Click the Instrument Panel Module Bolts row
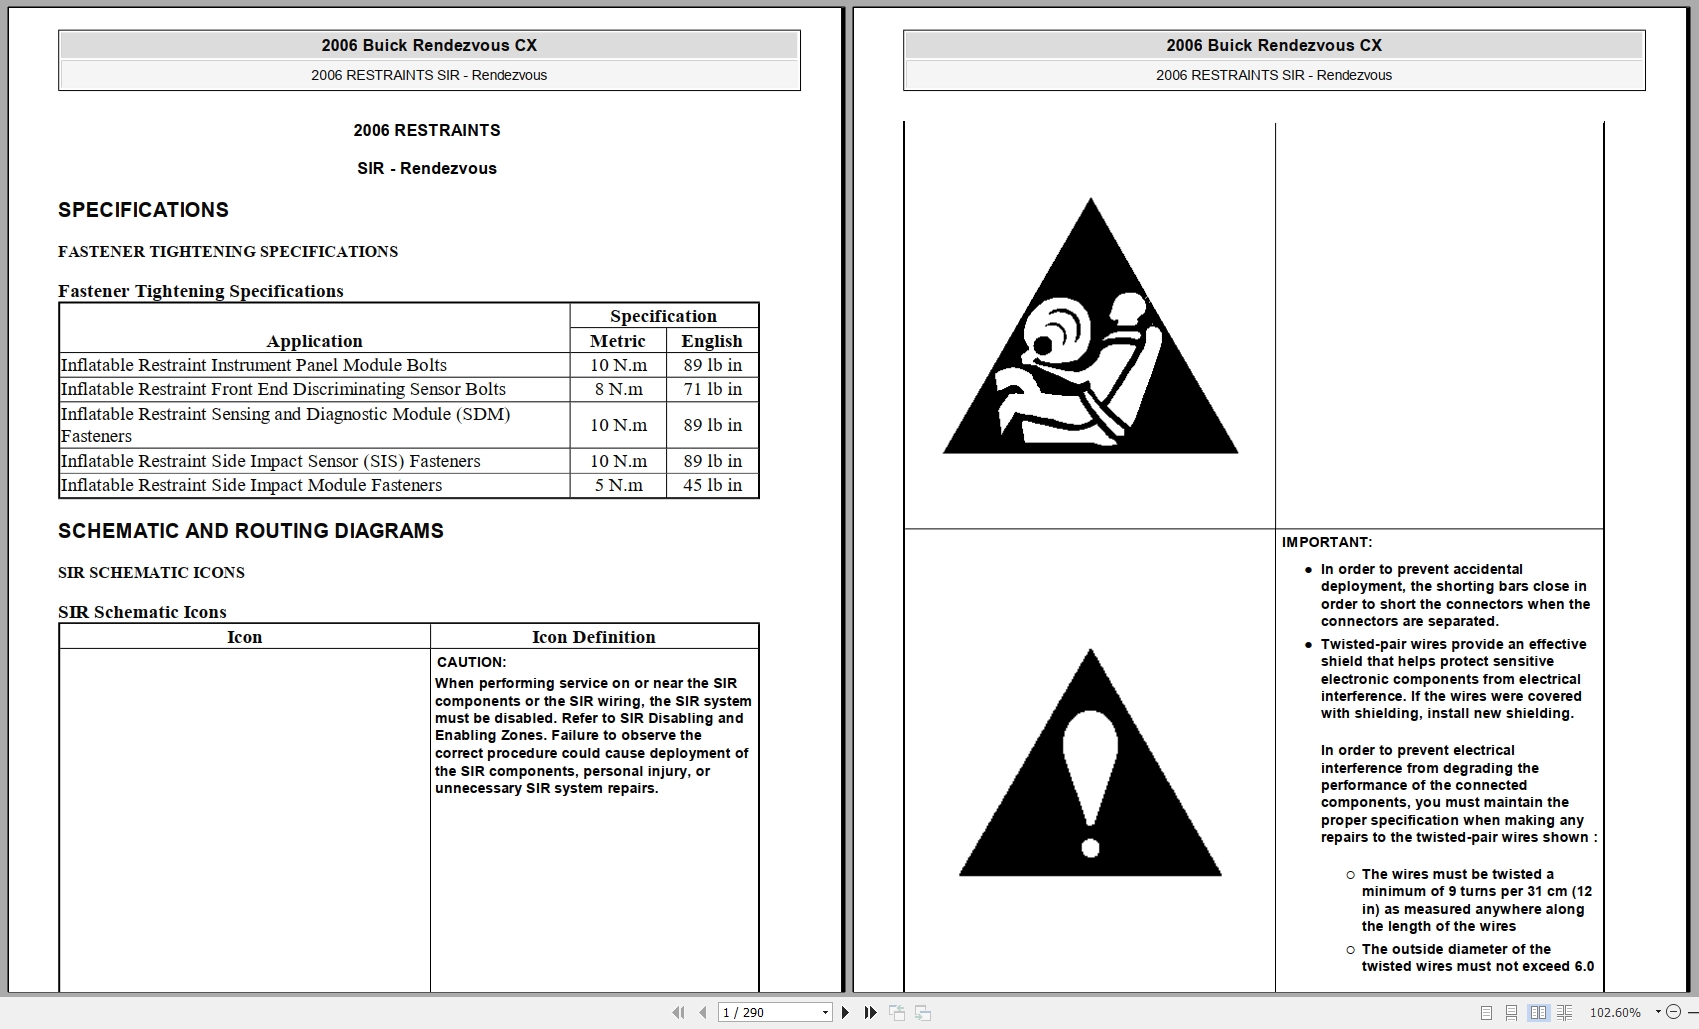1699x1029 pixels. coord(409,365)
